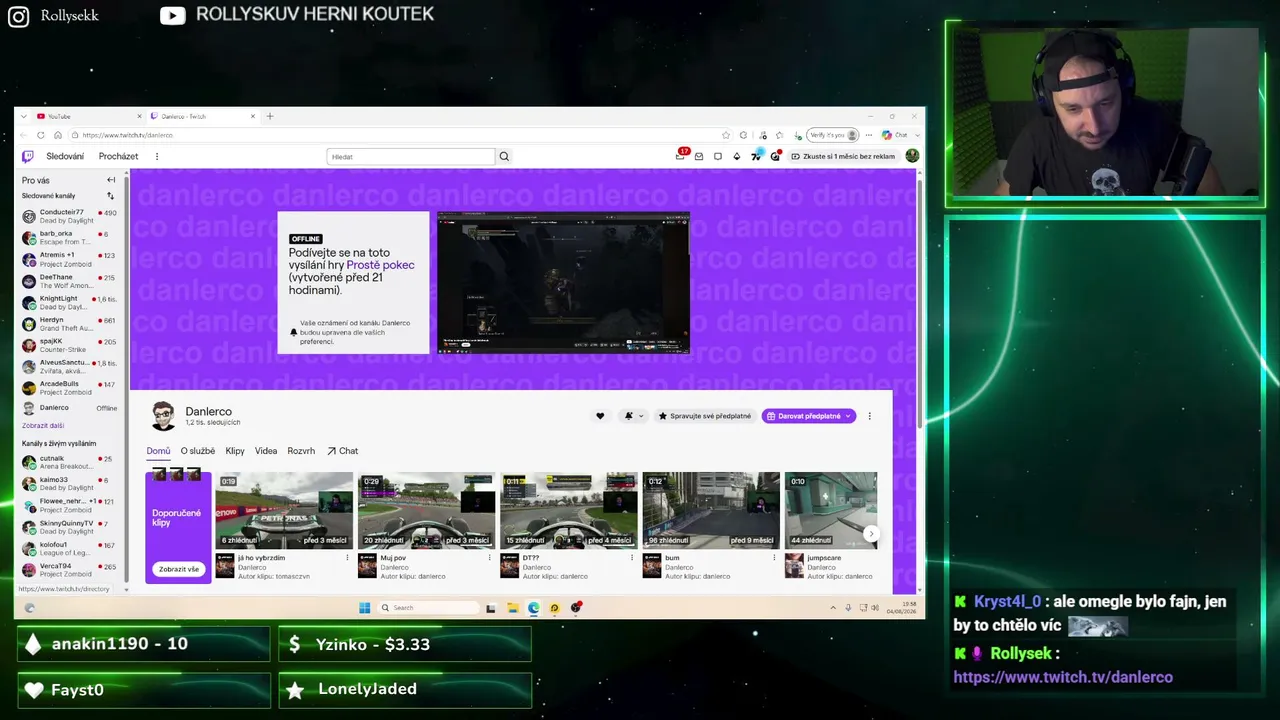Open options for clip 'bum'

pos(774,558)
